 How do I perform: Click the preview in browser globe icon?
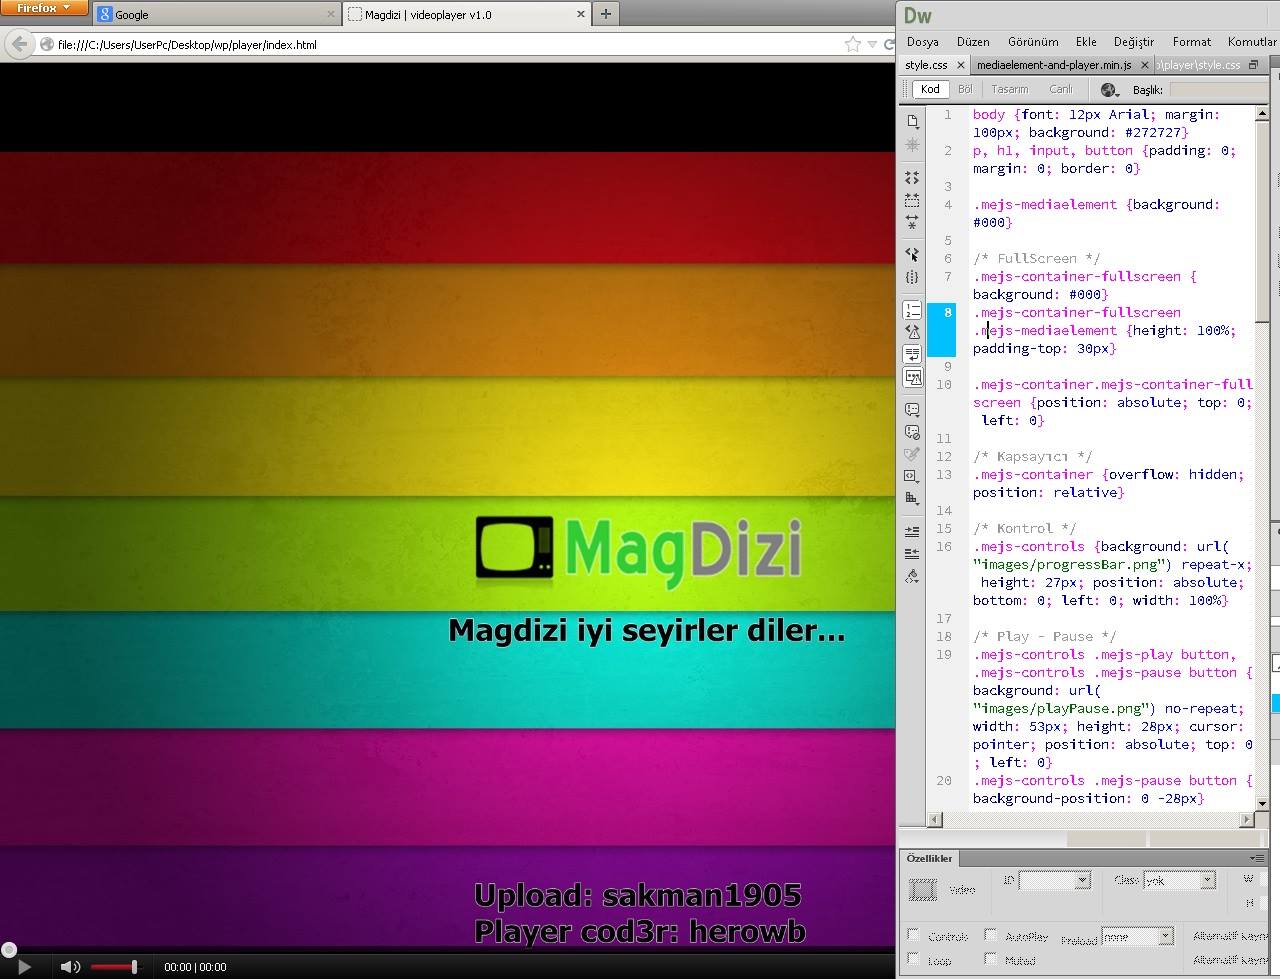pyautogui.click(x=1109, y=89)
